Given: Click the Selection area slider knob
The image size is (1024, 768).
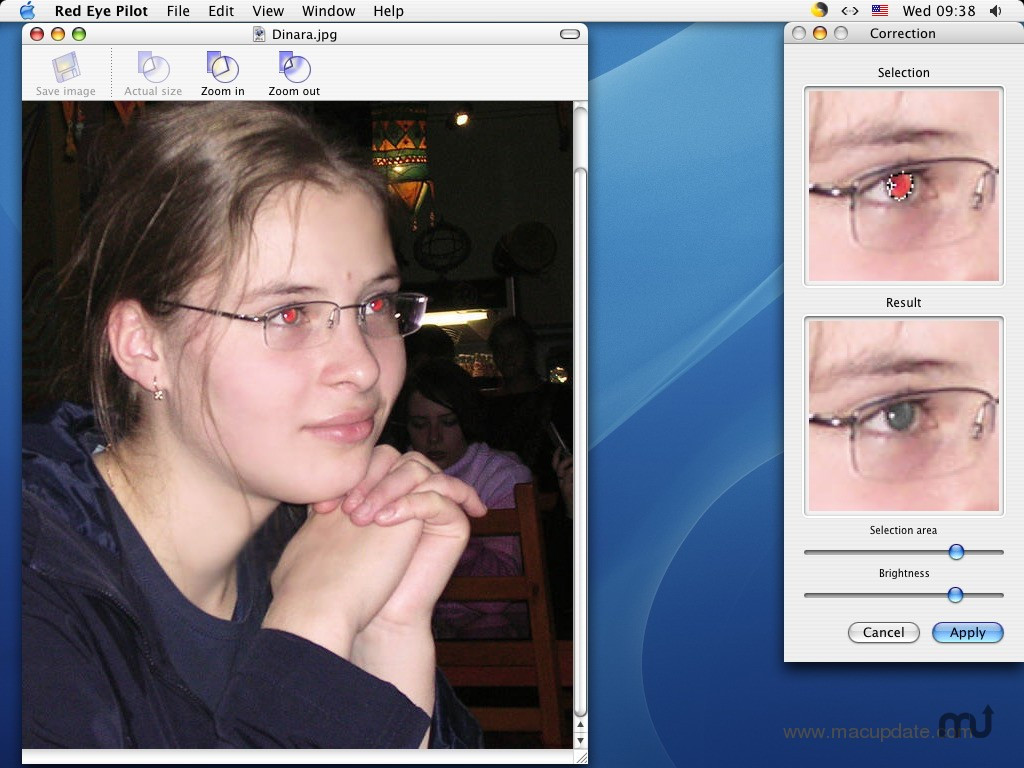Looking at the screenshot, I should [956, 552].
